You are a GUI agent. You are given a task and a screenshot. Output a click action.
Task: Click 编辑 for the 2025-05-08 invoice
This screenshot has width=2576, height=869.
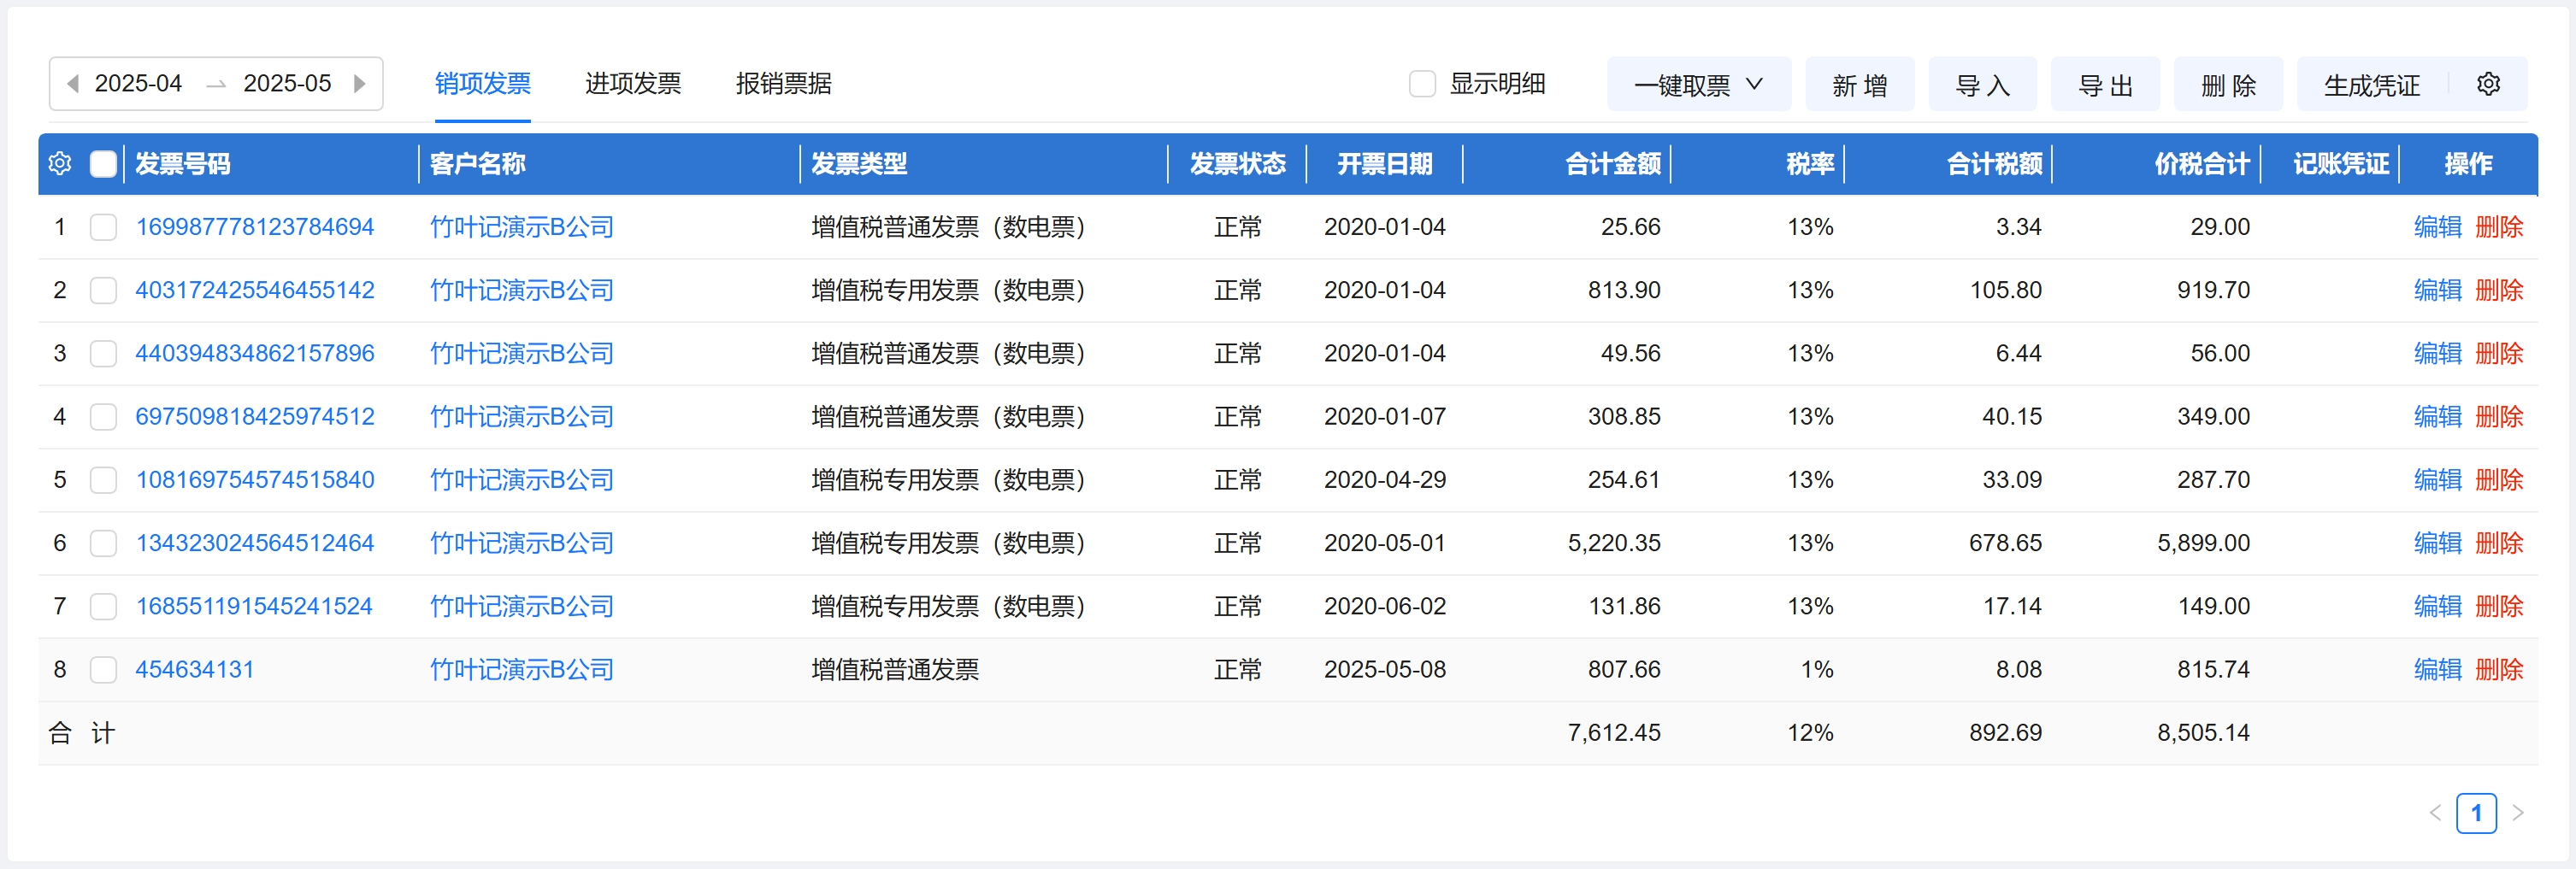(x=2437, y=670)
